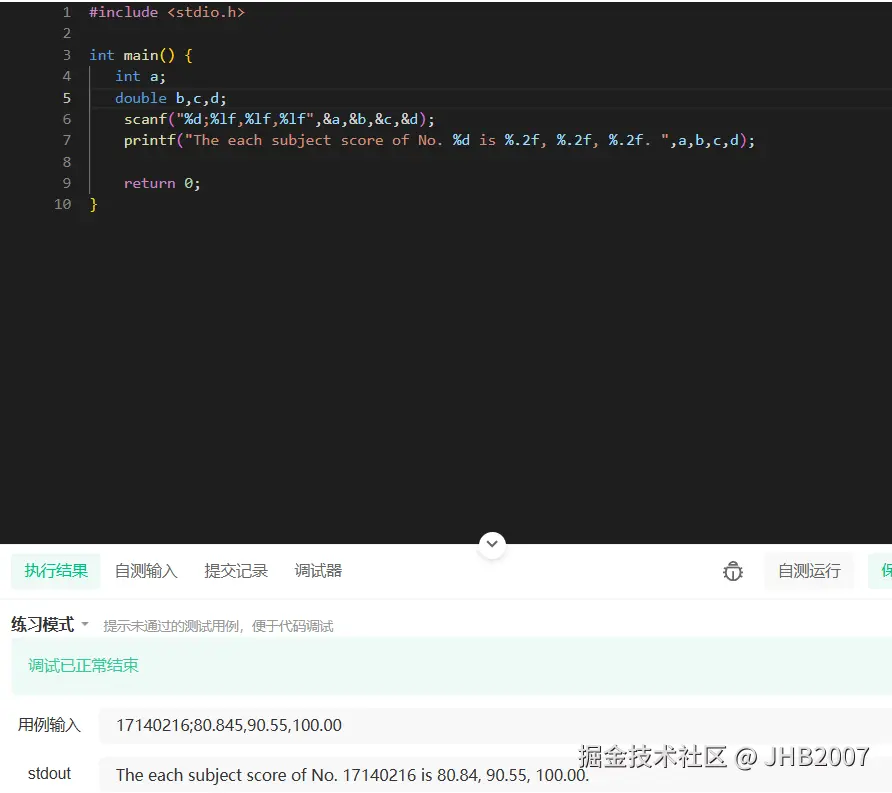
Task: Click line number 1 in the gutter
Action: tap(66, 12)
